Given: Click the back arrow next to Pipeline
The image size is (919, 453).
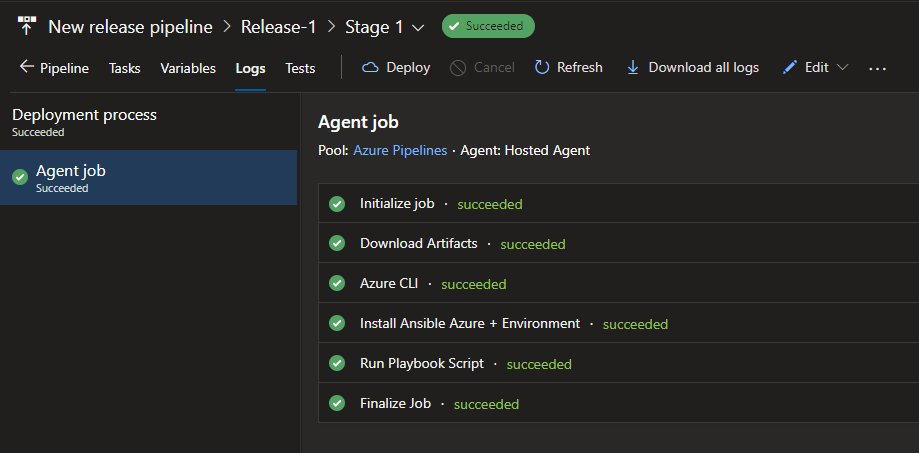Looking at the screenshot, I should tap(27, 67).
